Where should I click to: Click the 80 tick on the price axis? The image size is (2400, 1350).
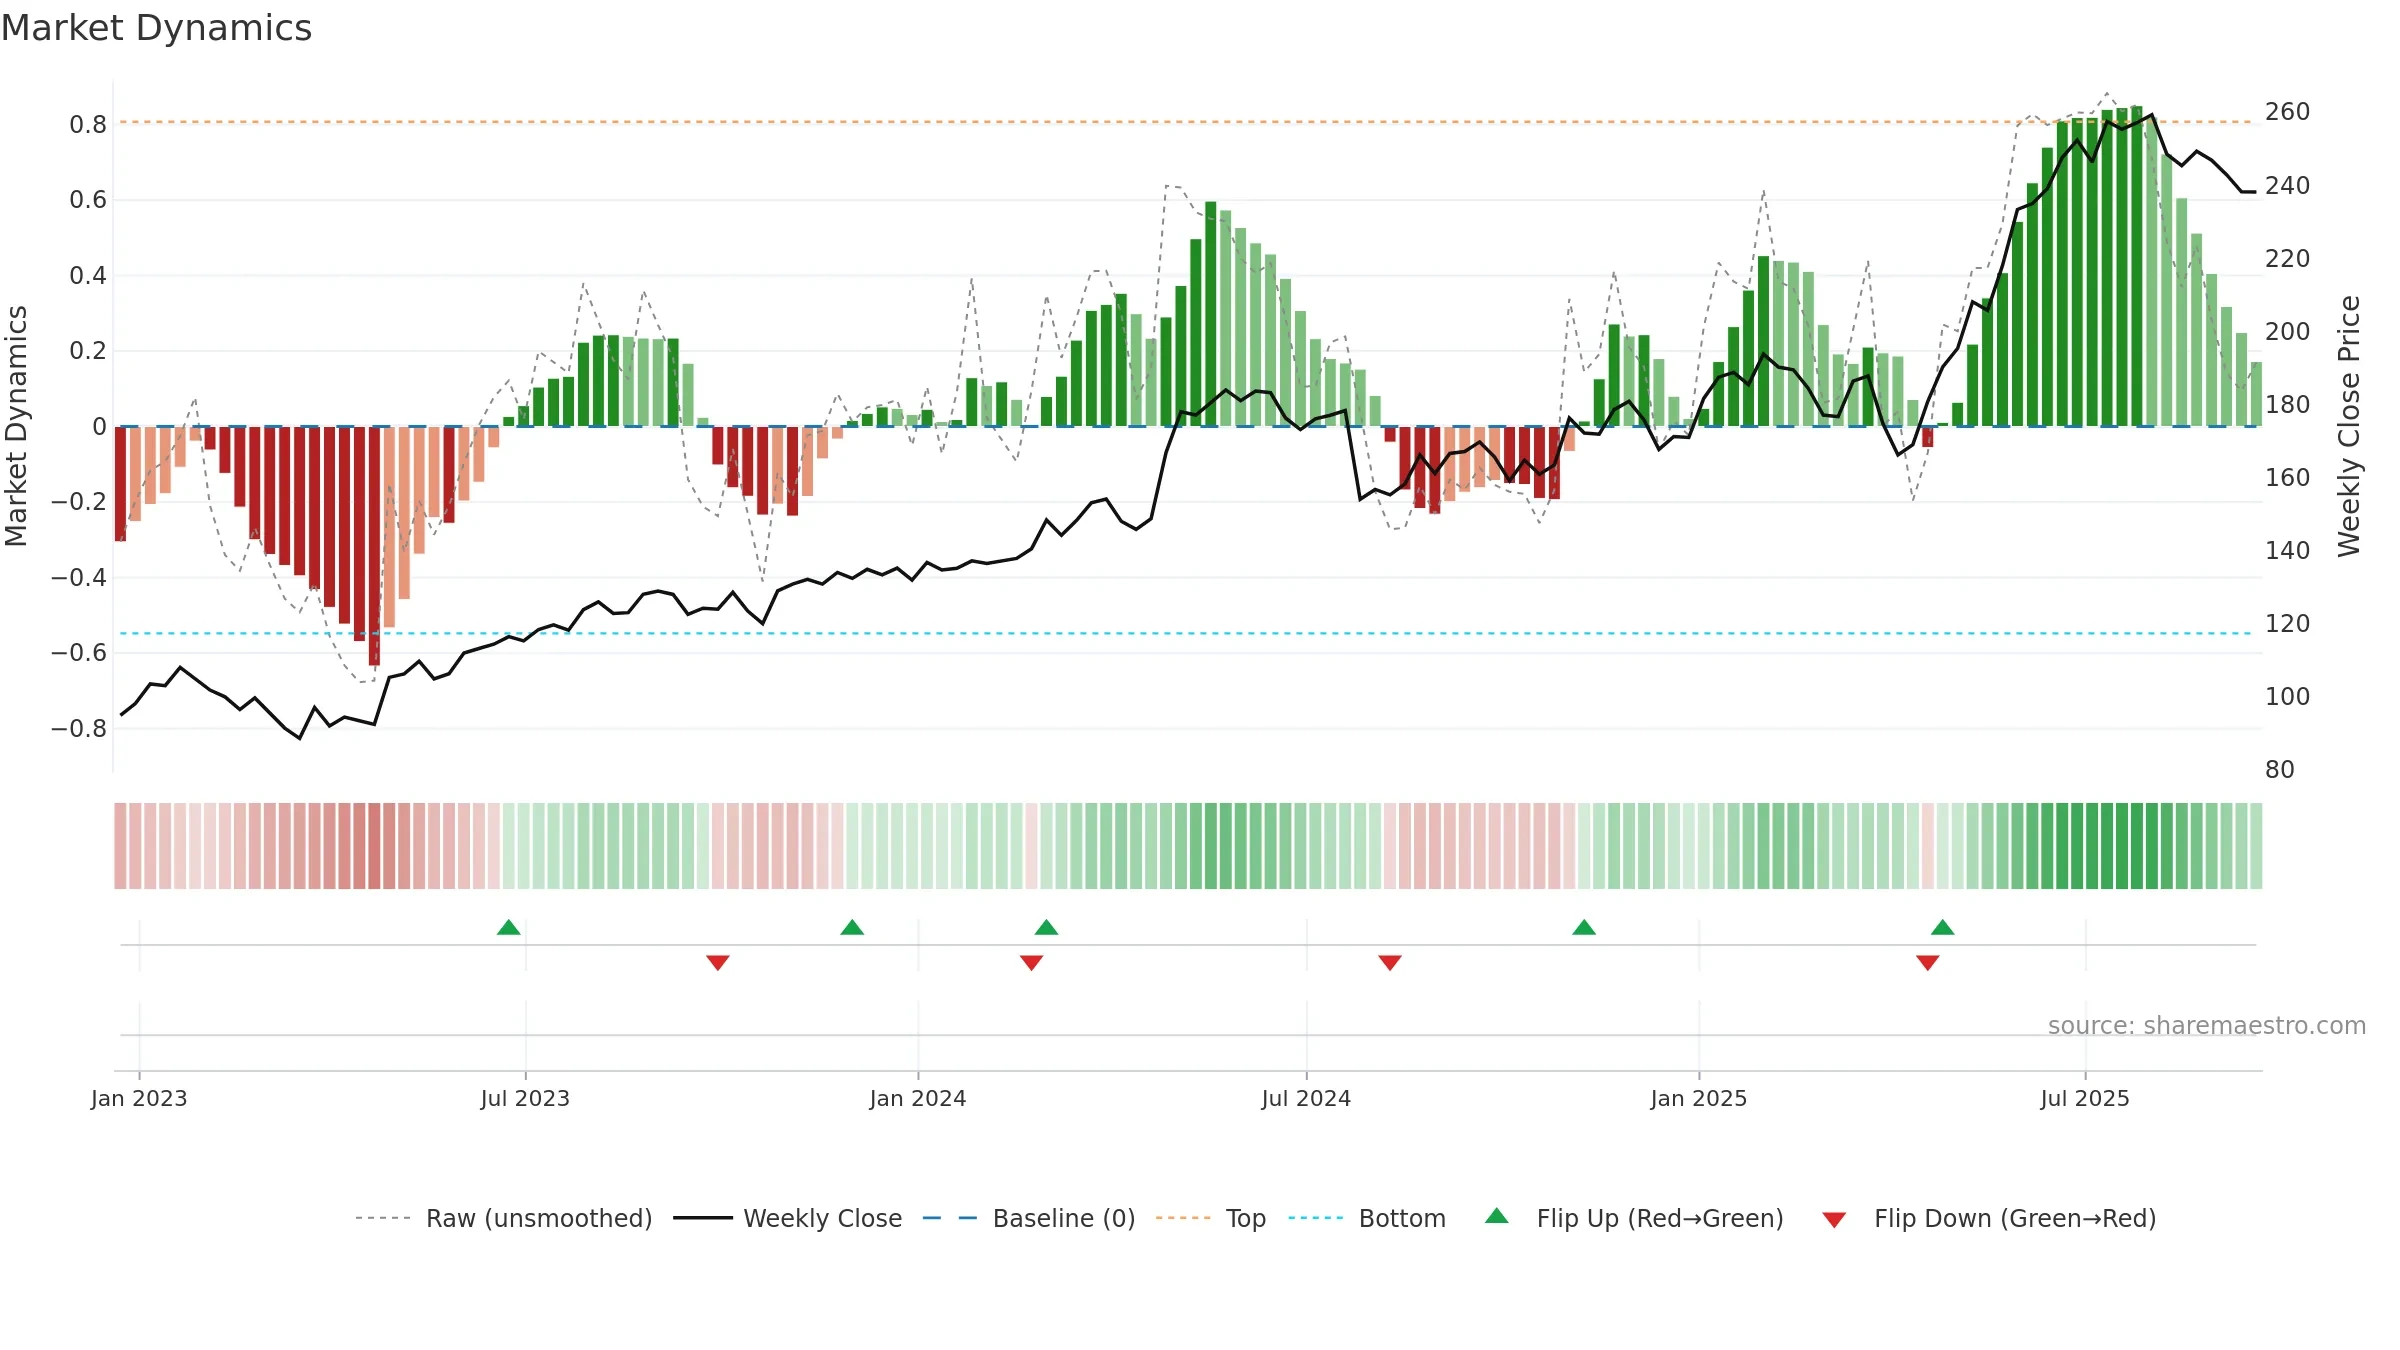coord(2280,770)
